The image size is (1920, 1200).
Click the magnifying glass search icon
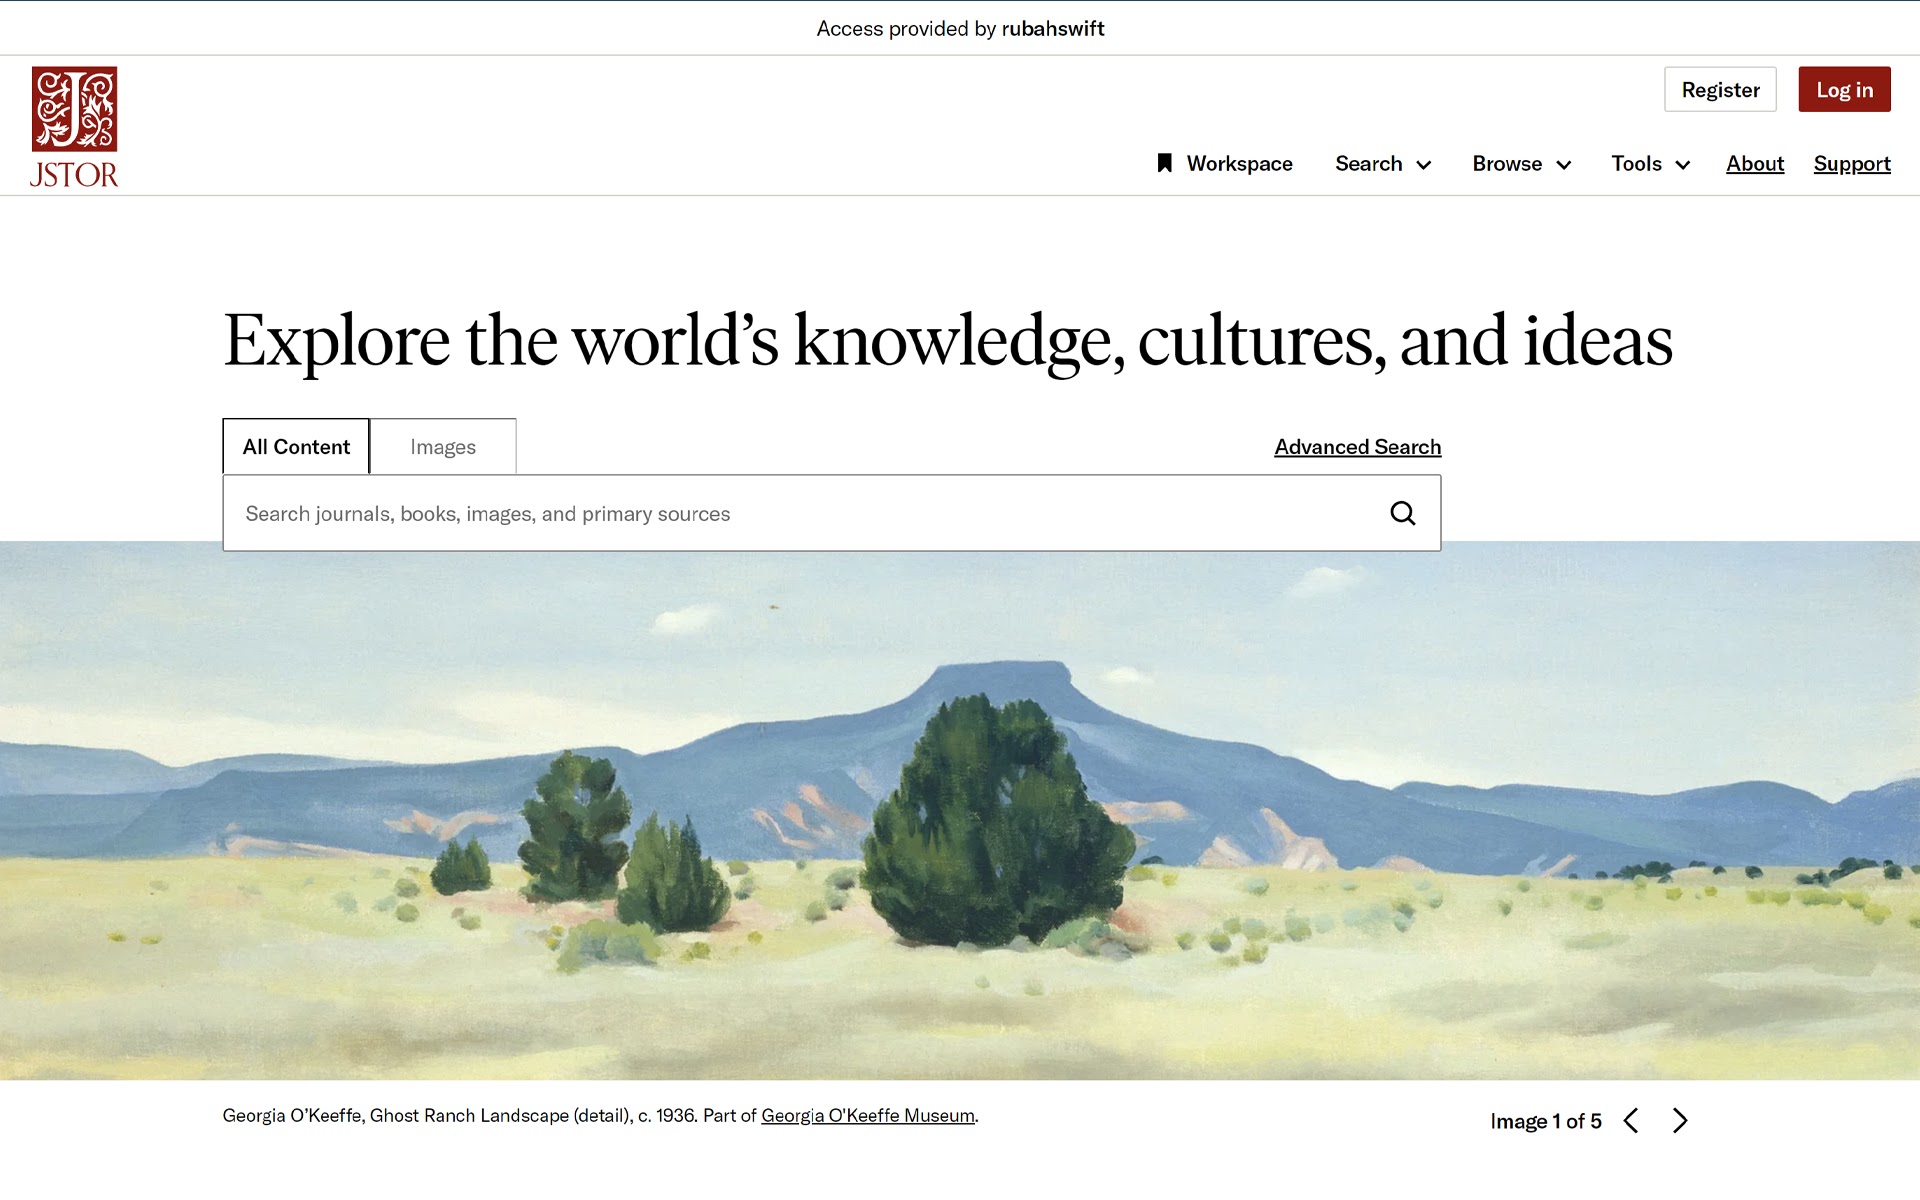point(1403,513)
